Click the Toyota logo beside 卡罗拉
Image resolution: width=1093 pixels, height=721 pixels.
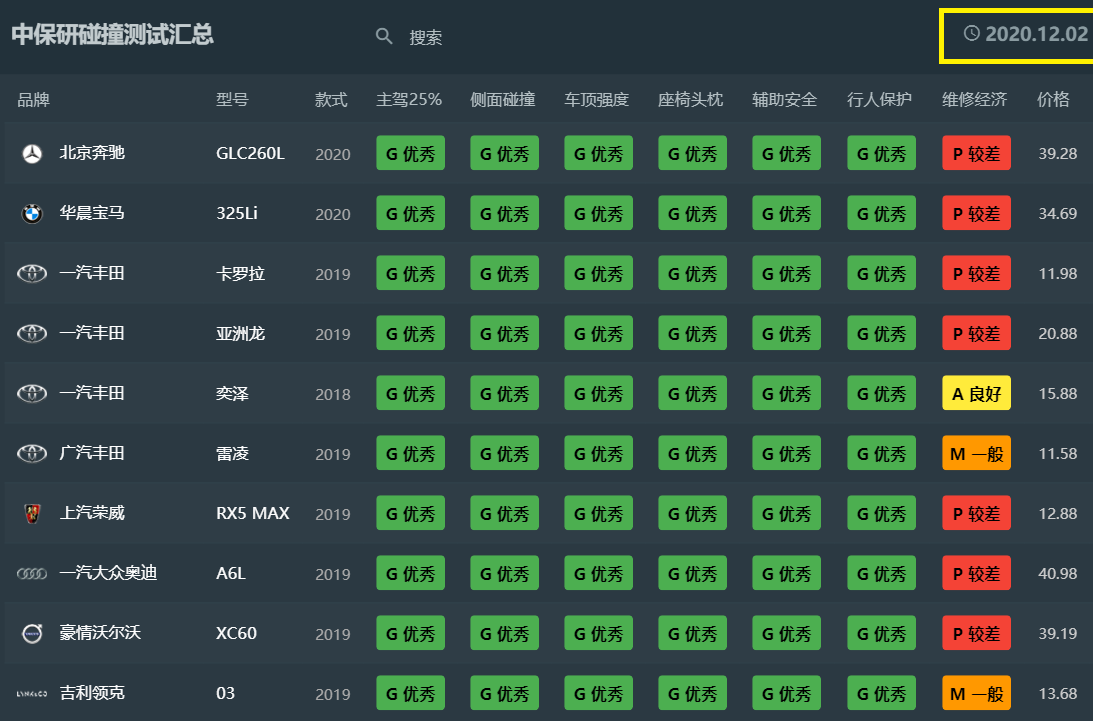pos(31,273)
